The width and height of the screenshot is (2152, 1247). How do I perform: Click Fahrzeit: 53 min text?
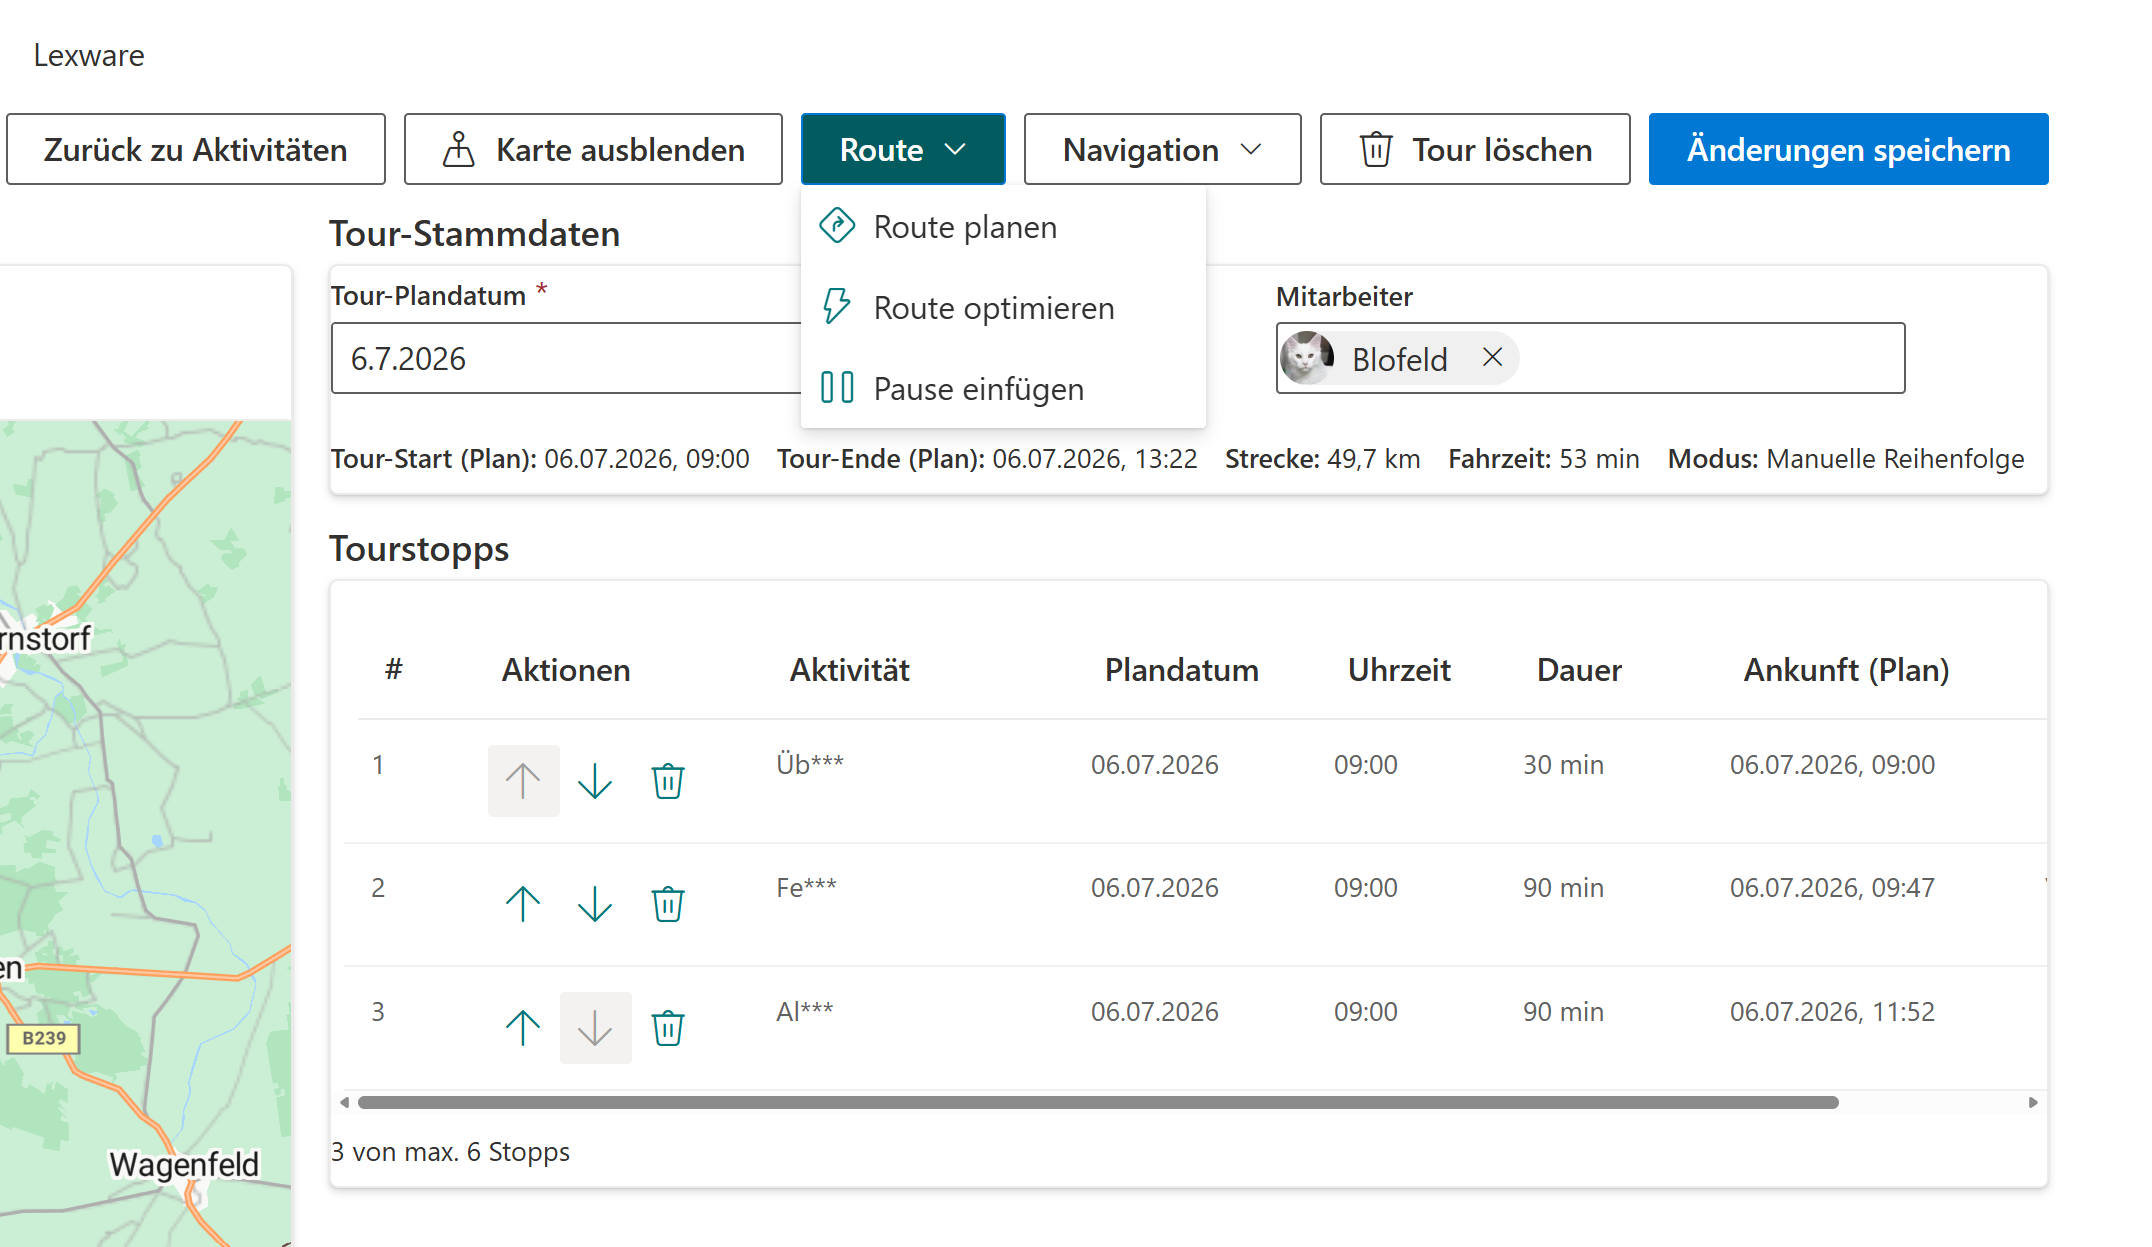[1543, 458]
